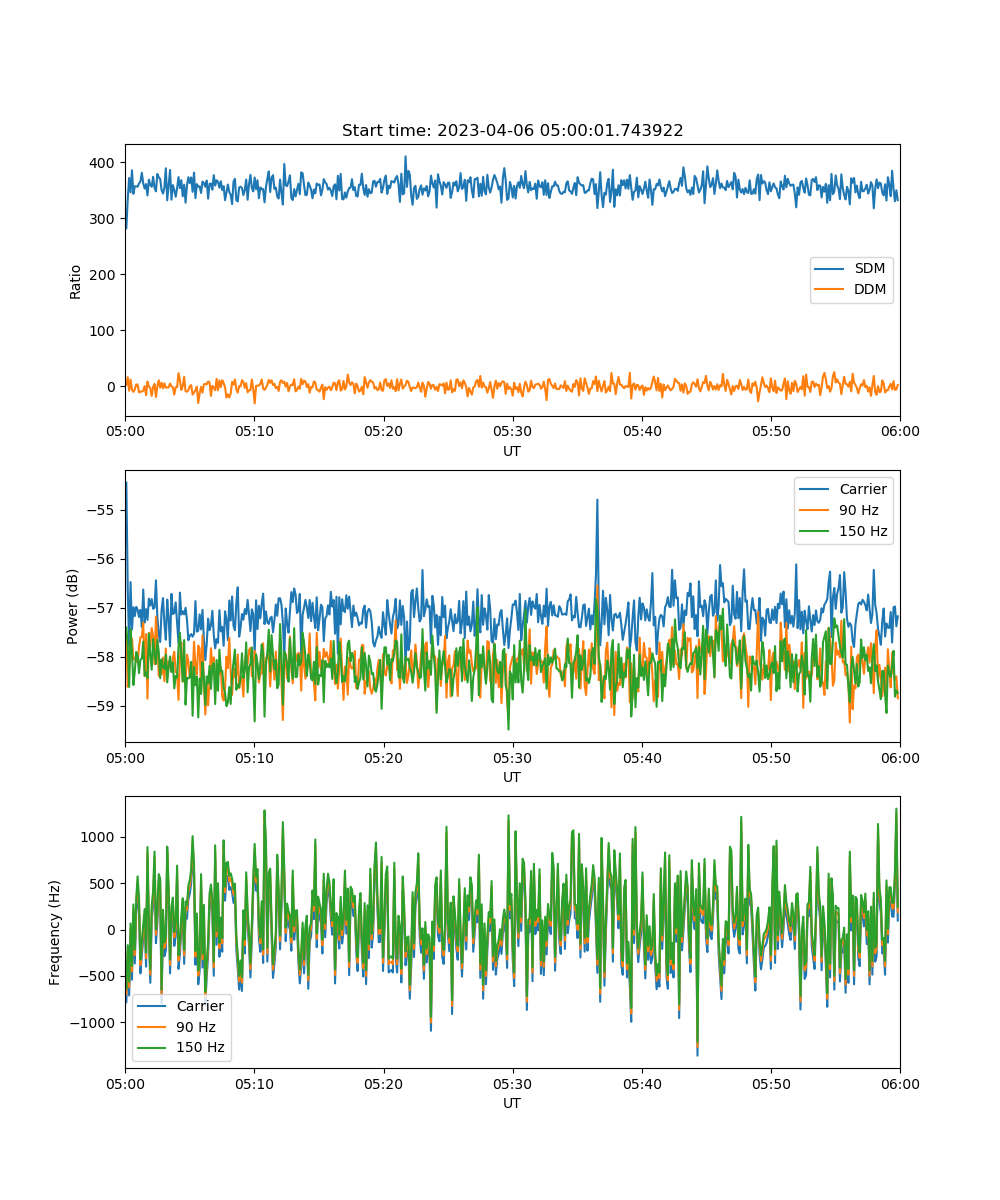1000x1200 pixels.
Task: Click the orange DDM line swatch in legend
Action: pyautogui.click(x=830, y=289)
